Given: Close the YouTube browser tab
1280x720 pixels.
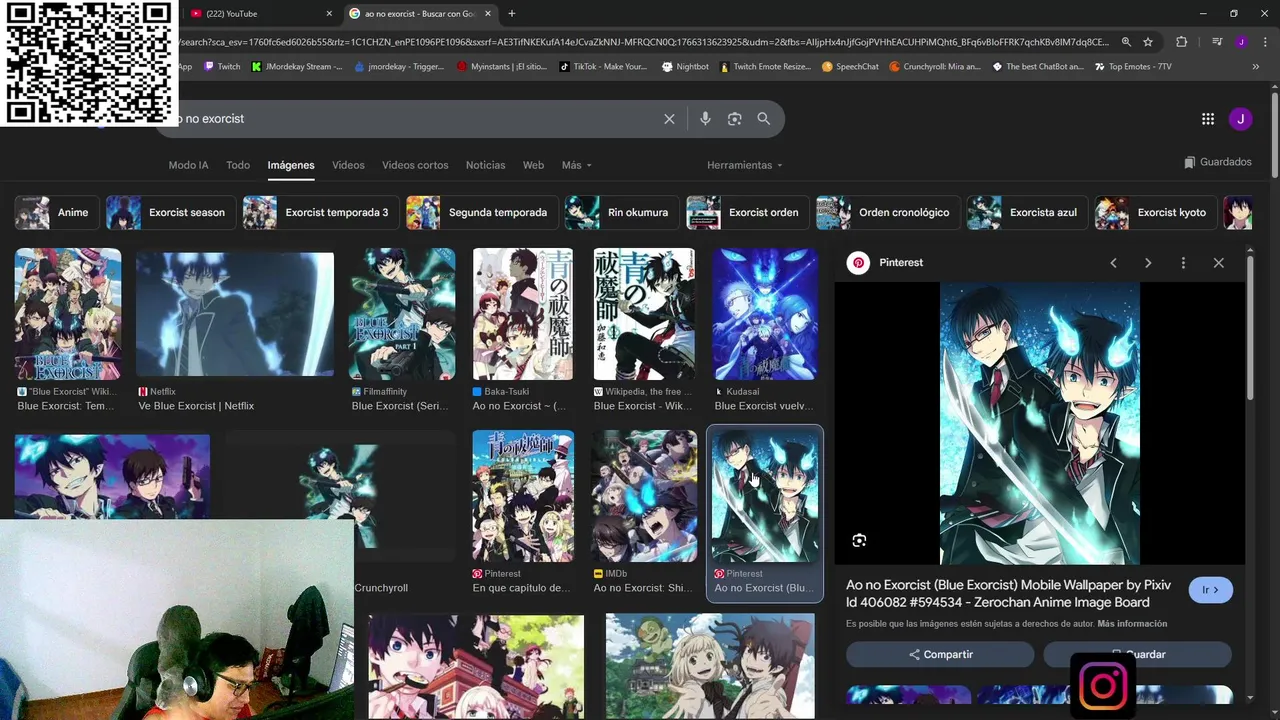Looking at the screenshot, I should point(329,14).
